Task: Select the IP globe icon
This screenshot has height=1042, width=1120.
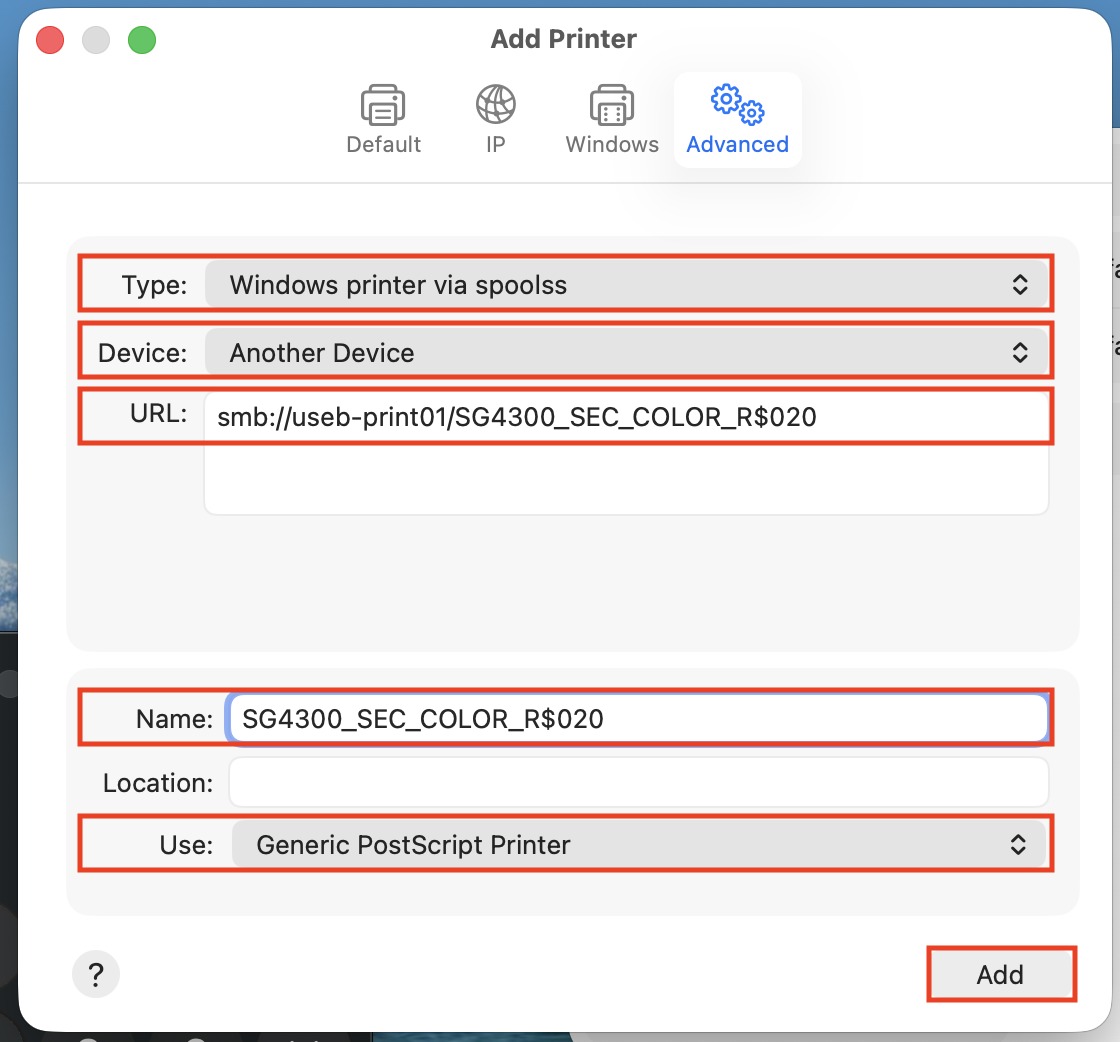Action: [496, 105]
